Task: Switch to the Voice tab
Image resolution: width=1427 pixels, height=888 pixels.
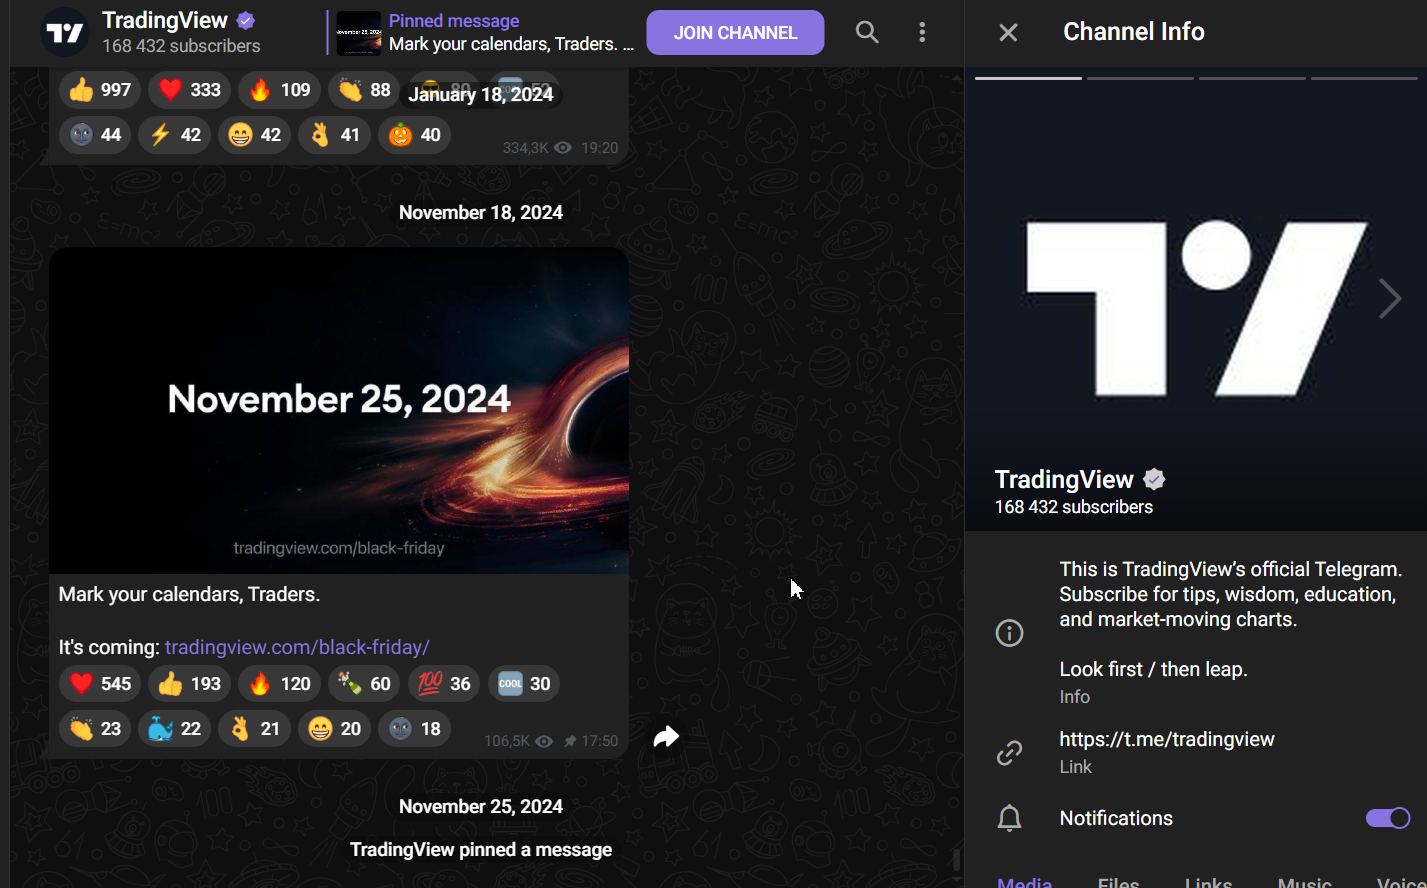Action: [1401, 883]
